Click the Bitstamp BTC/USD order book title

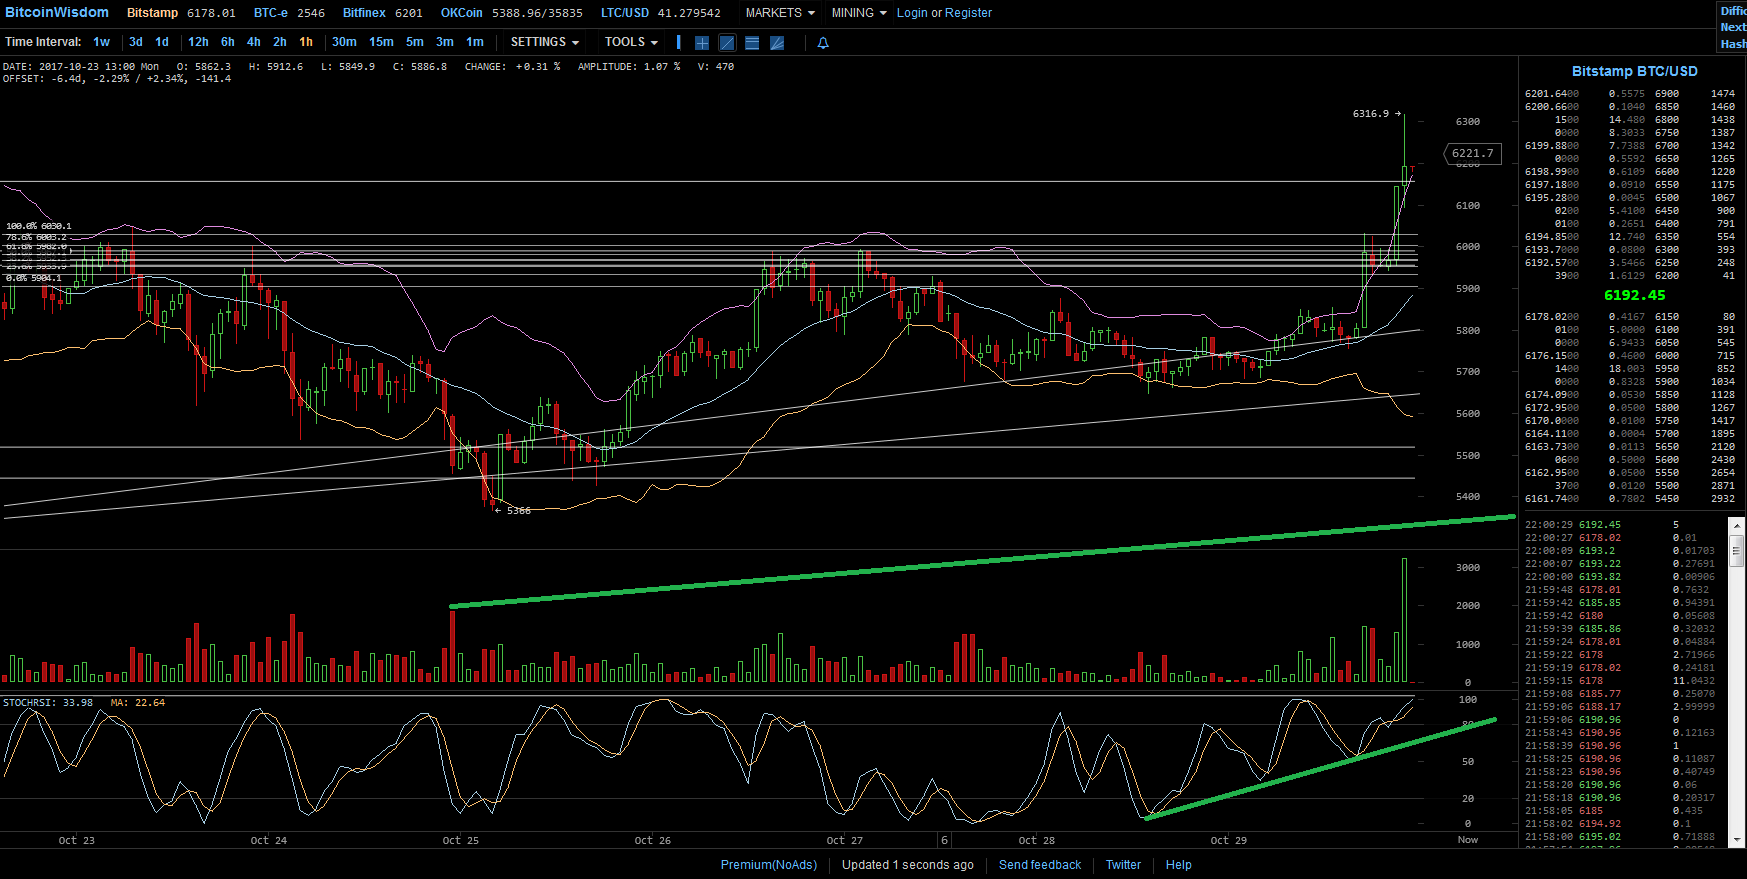click(1634, 71)
